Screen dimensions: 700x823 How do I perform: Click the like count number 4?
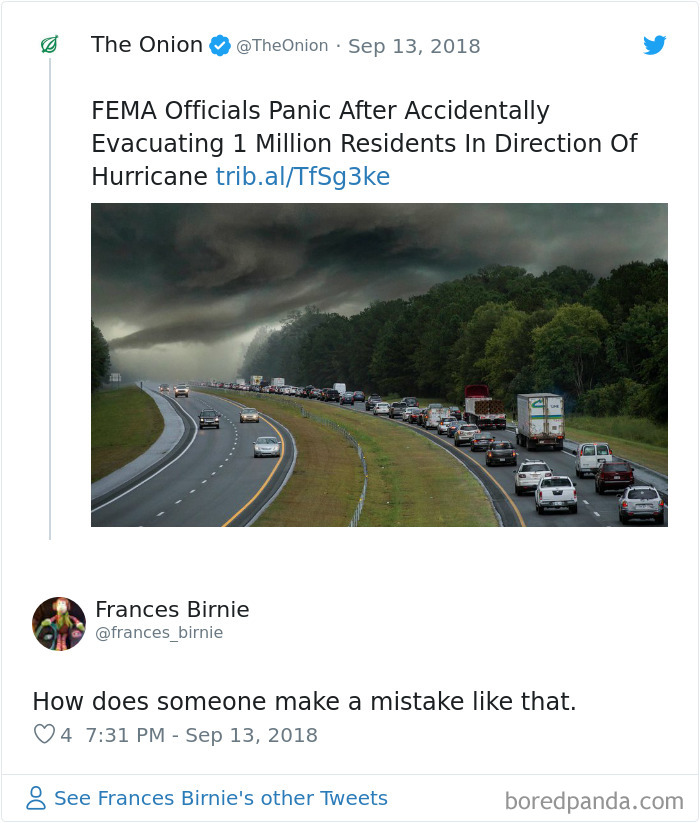coord(66,735)
